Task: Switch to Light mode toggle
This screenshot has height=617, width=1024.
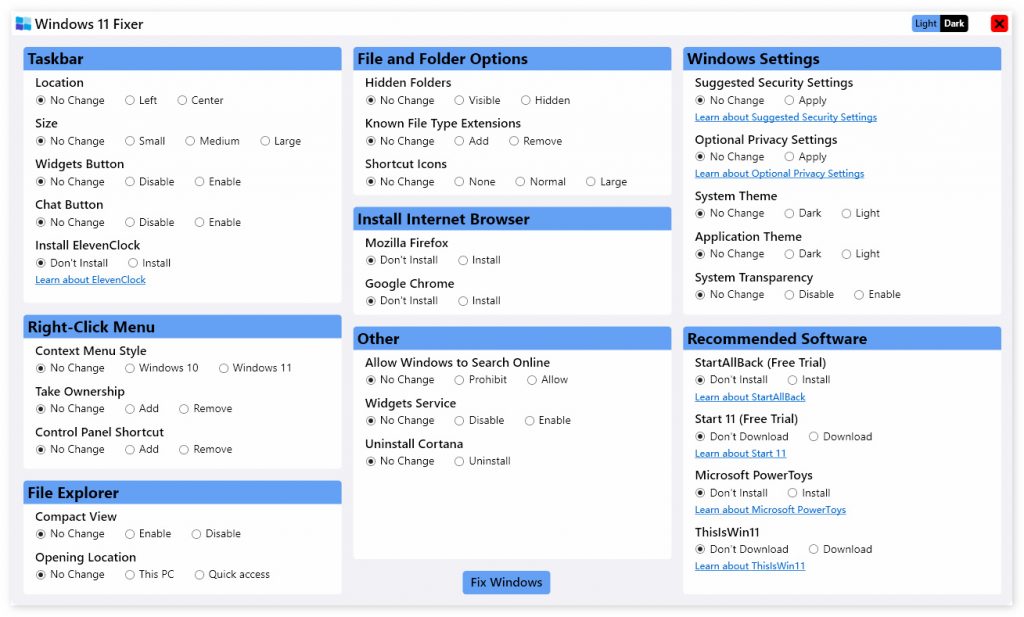Action: pyautogui.click(x=925, y=24)
